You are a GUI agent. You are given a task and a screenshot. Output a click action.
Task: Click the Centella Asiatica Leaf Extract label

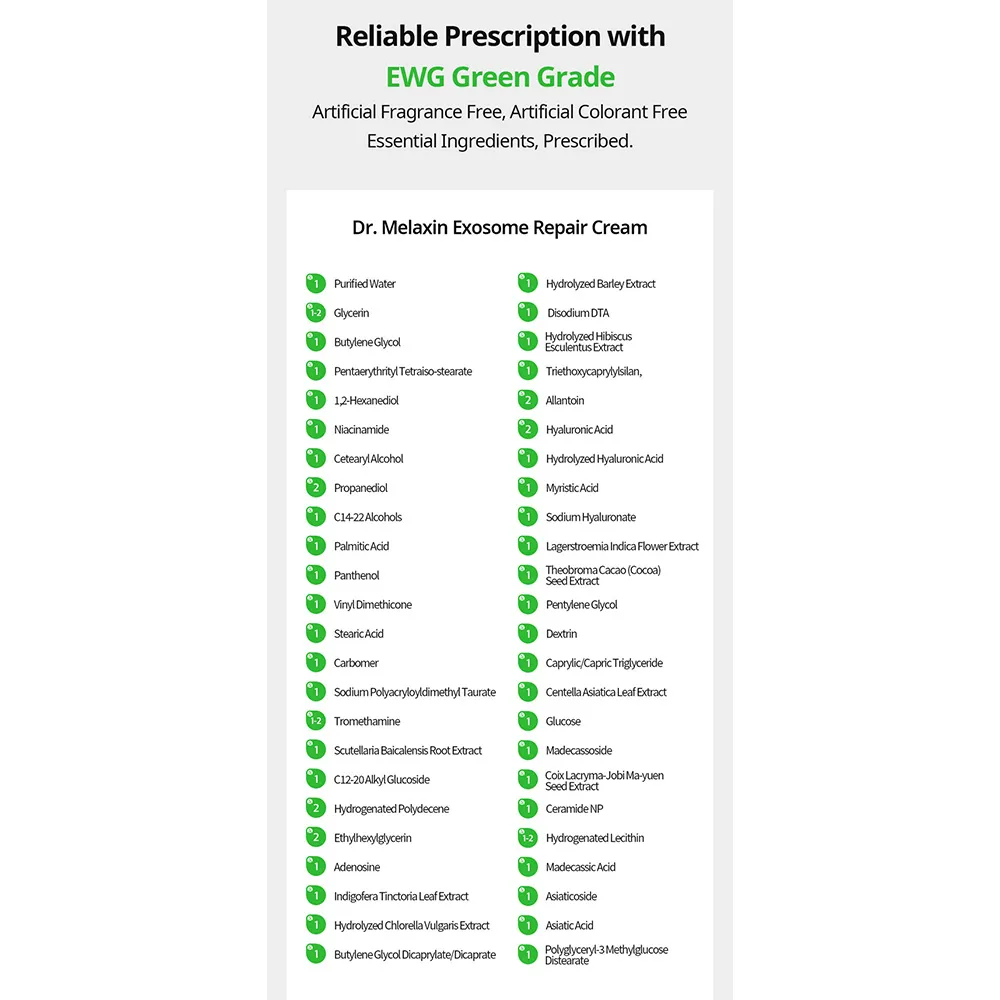click(x=606, y=692)
